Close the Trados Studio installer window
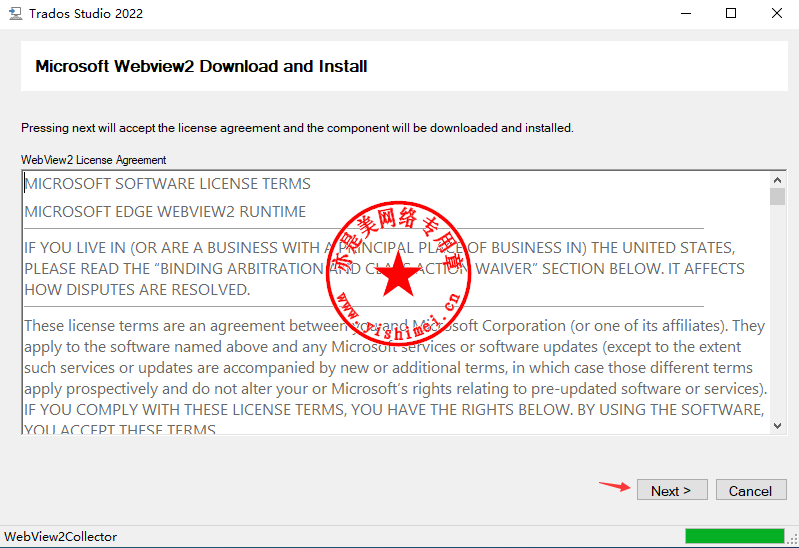799x548 pixels. tap(777, 13)
